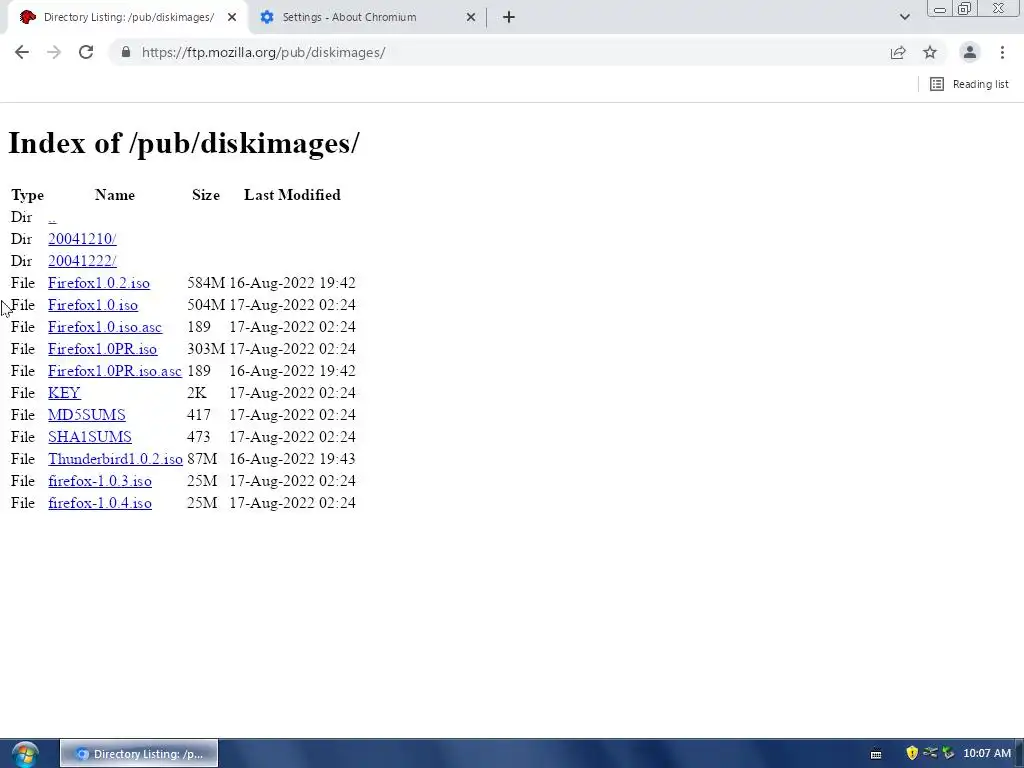Open Firefox1.0.iso.asc signature file
The image size is (1024, 768).
(x=104, y=327)
